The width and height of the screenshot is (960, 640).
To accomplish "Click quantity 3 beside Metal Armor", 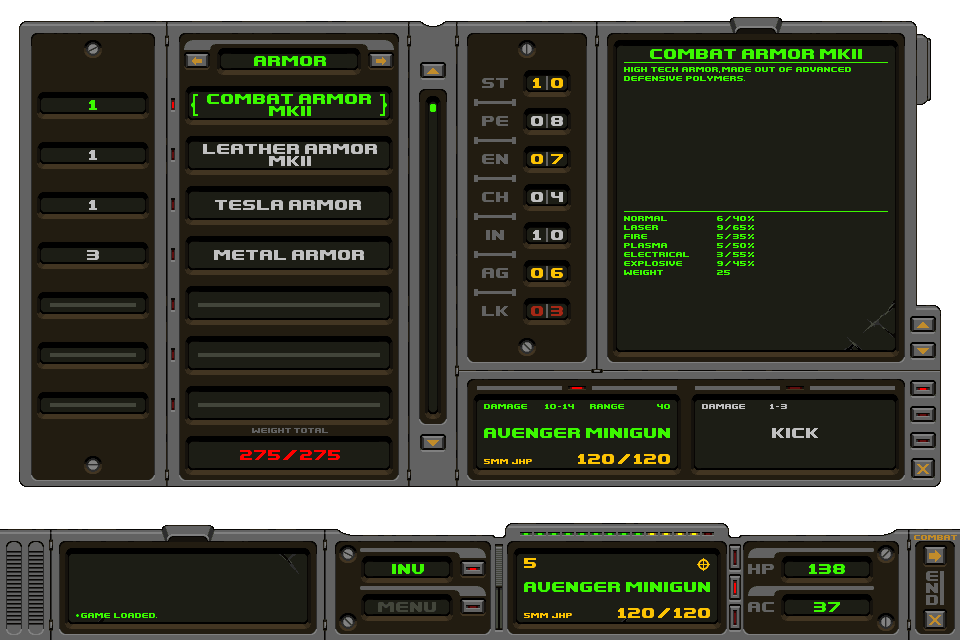I will click(x=92, y=255).
